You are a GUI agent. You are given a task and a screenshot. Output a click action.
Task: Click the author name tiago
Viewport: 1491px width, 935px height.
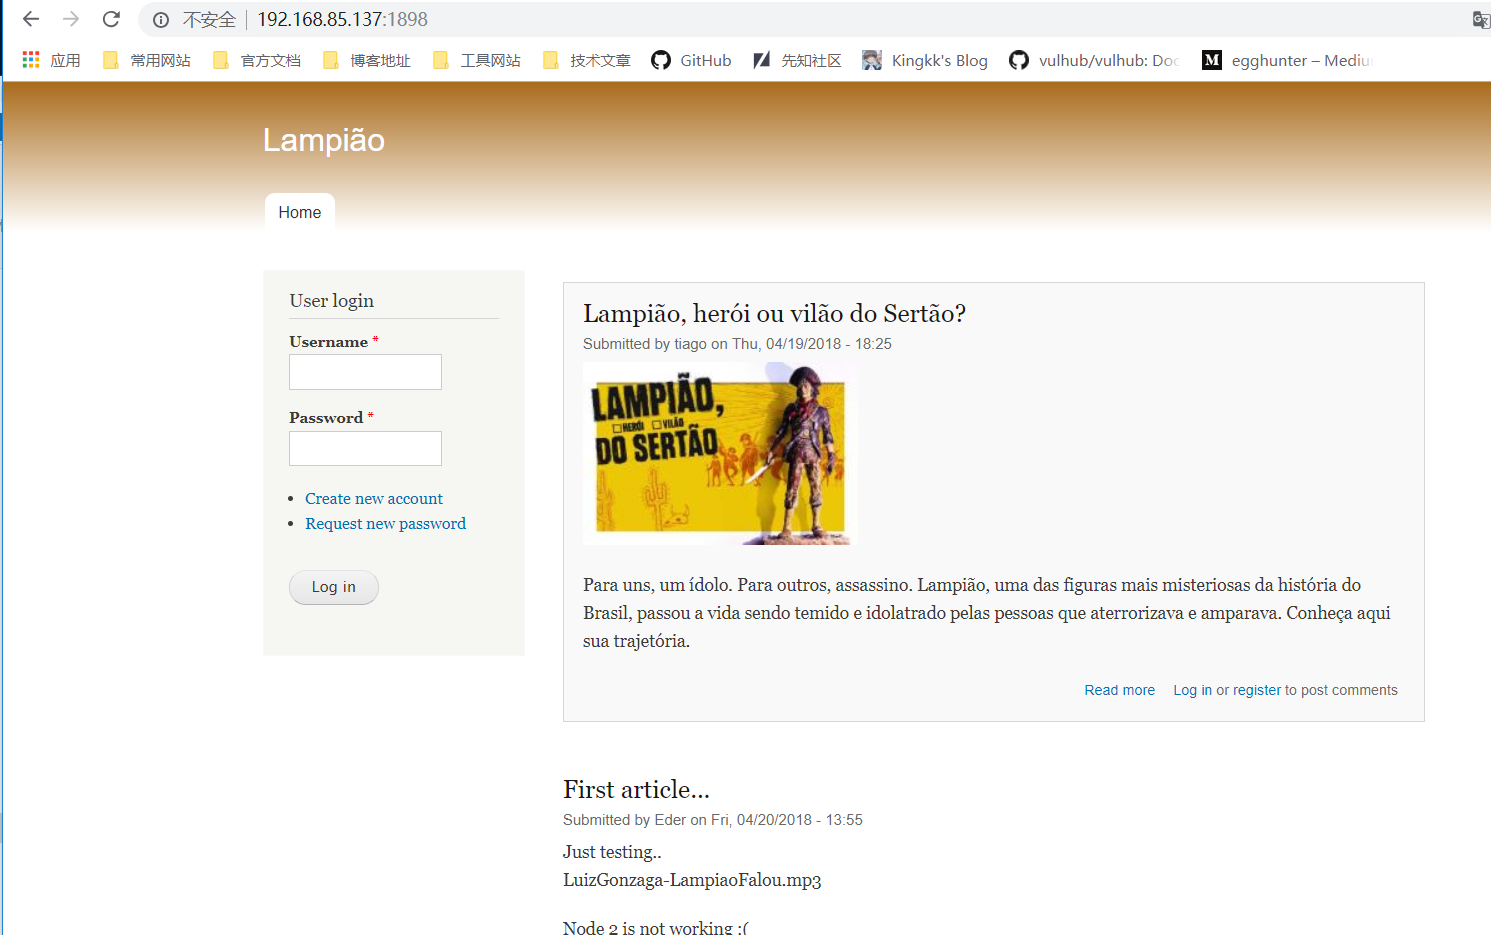pyautogui.click(x=690, y=344)
